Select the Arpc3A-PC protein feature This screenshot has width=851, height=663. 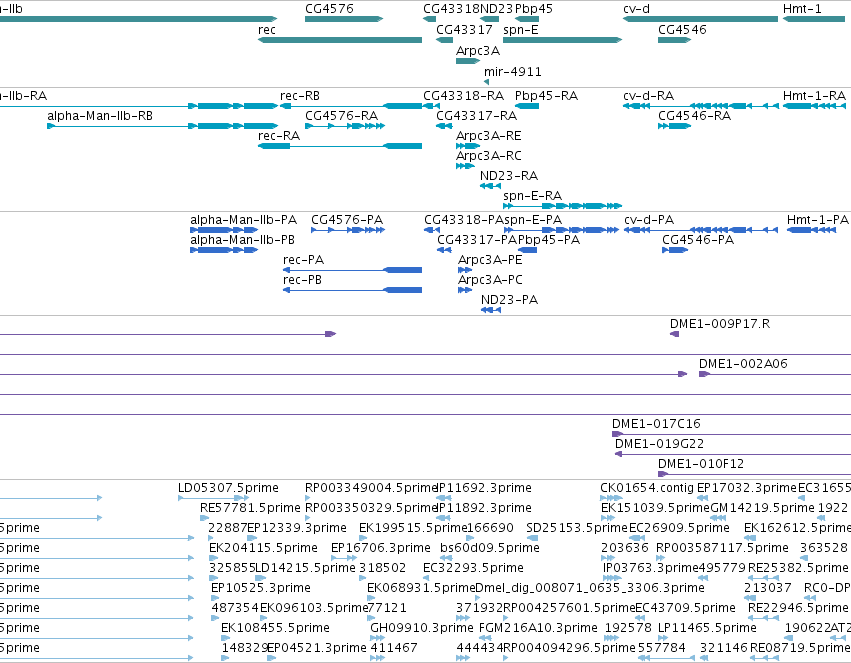pos(465,290)
